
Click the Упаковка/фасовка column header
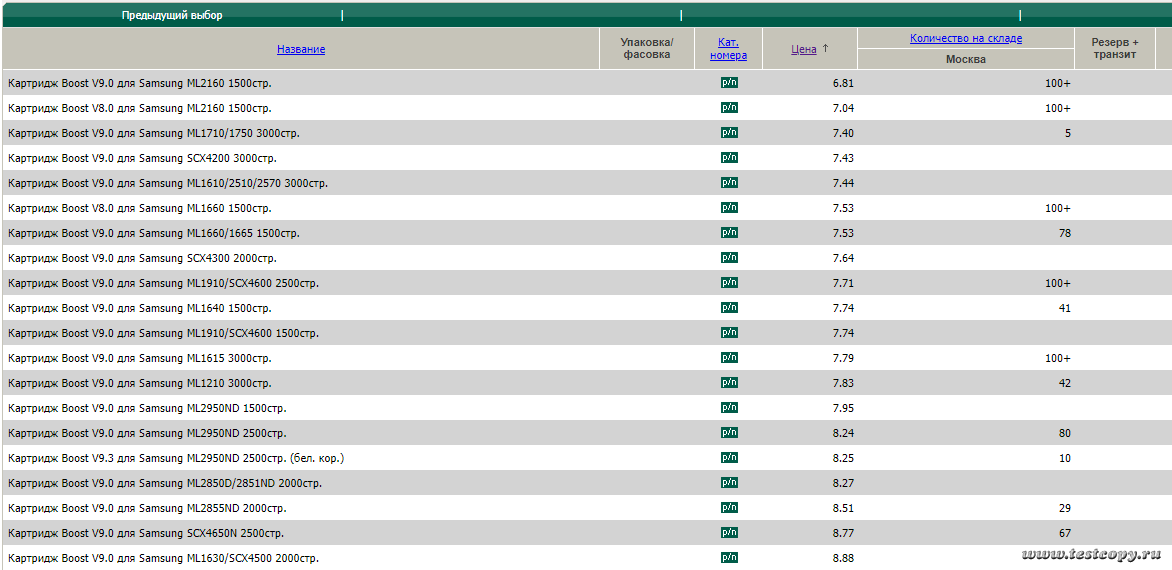click(647, 49)
